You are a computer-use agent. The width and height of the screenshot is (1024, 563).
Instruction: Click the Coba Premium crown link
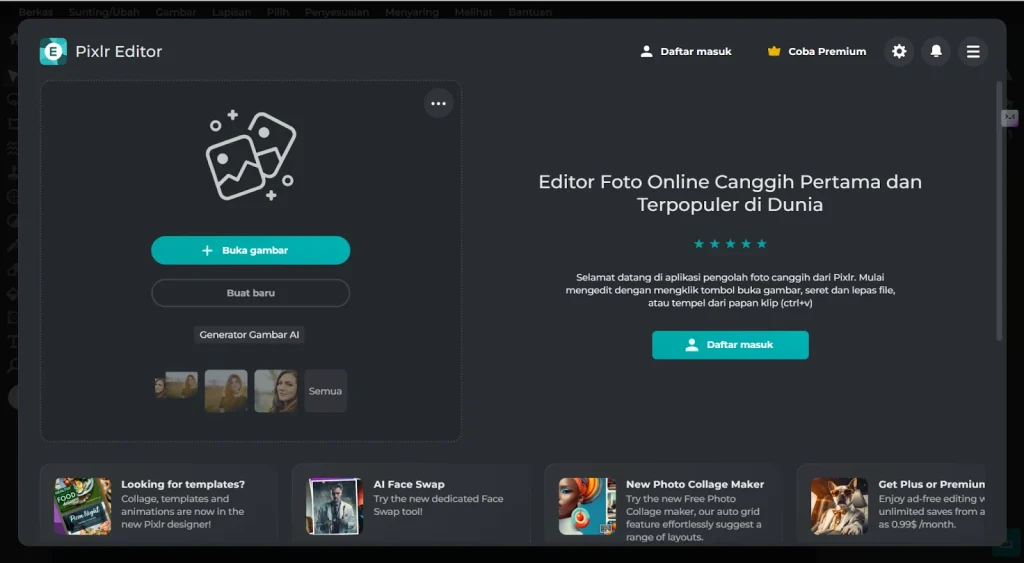point(817,52)
